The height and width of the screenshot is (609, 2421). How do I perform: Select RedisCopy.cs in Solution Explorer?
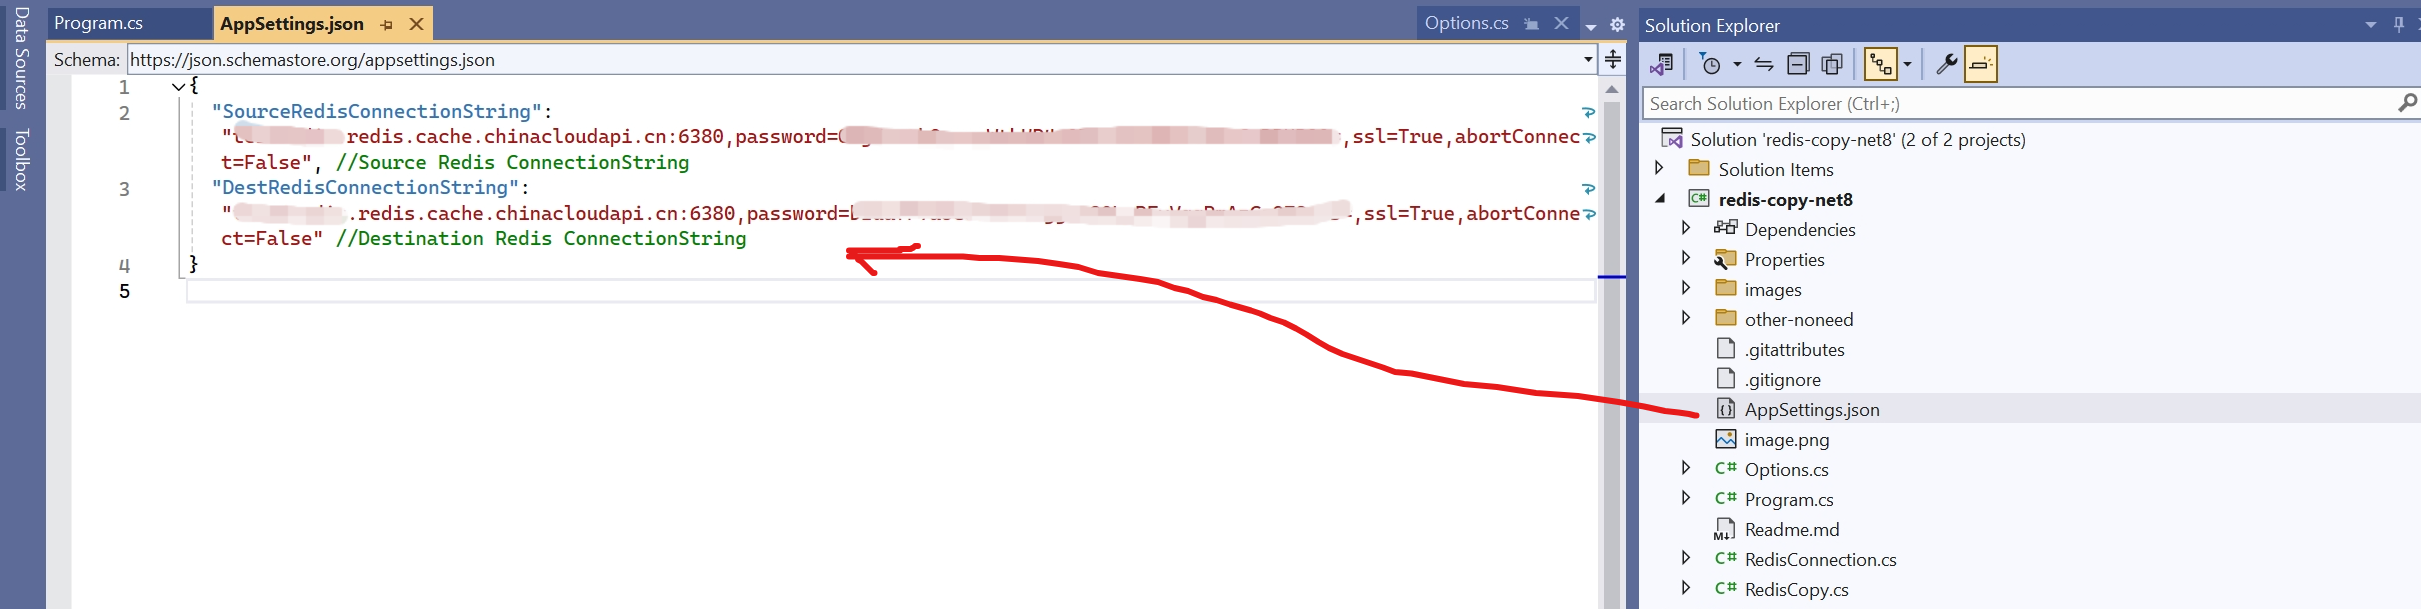coord(1796,589)
